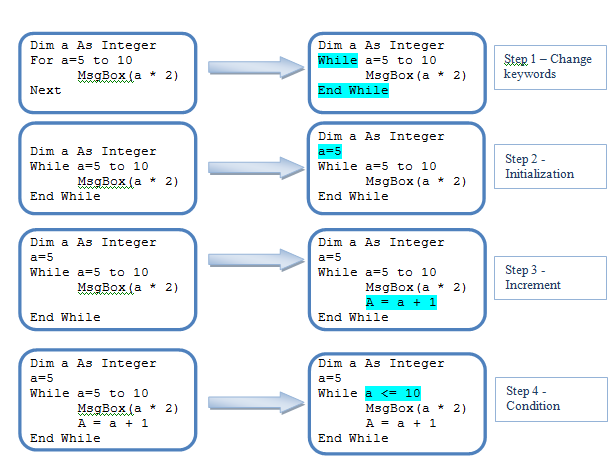Select the arrow in the Step 4 Condition row
This screenshot has height=465, width=615.
point(255,401)
